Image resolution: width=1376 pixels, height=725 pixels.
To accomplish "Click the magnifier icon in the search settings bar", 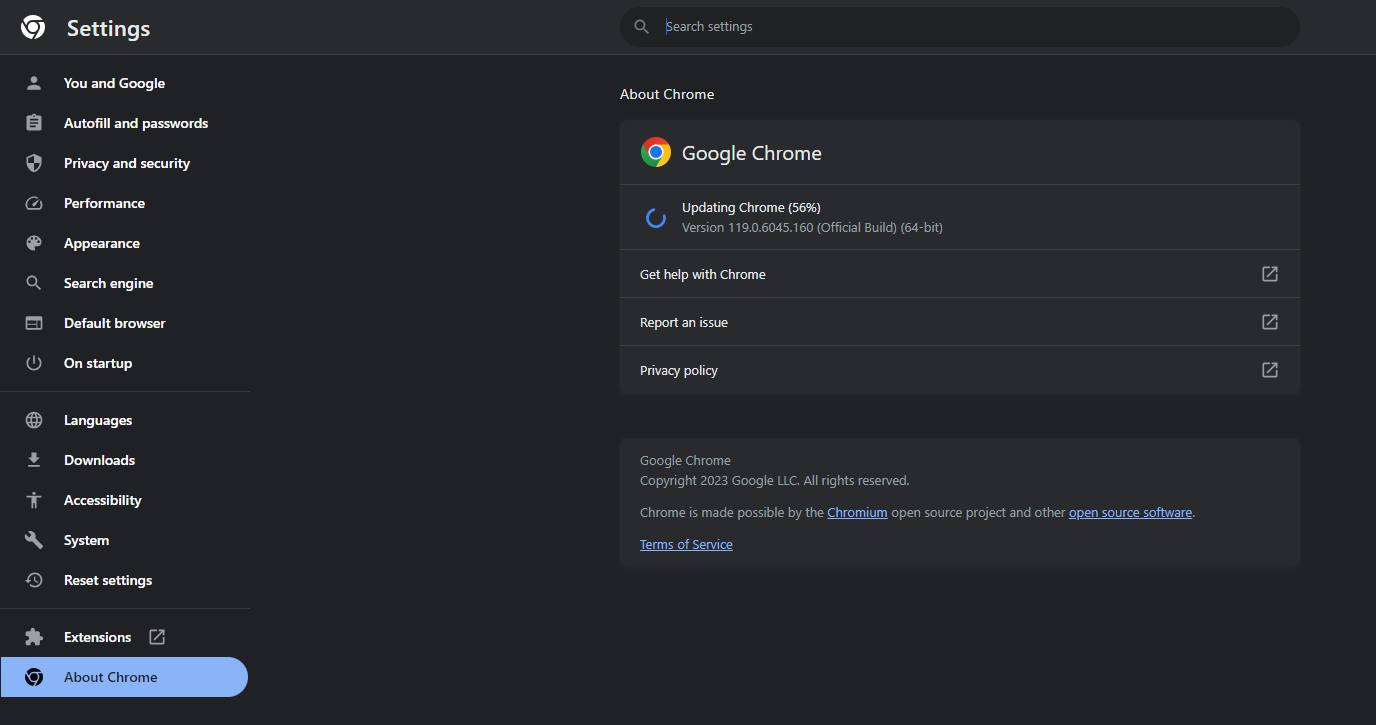I will 642,27.
